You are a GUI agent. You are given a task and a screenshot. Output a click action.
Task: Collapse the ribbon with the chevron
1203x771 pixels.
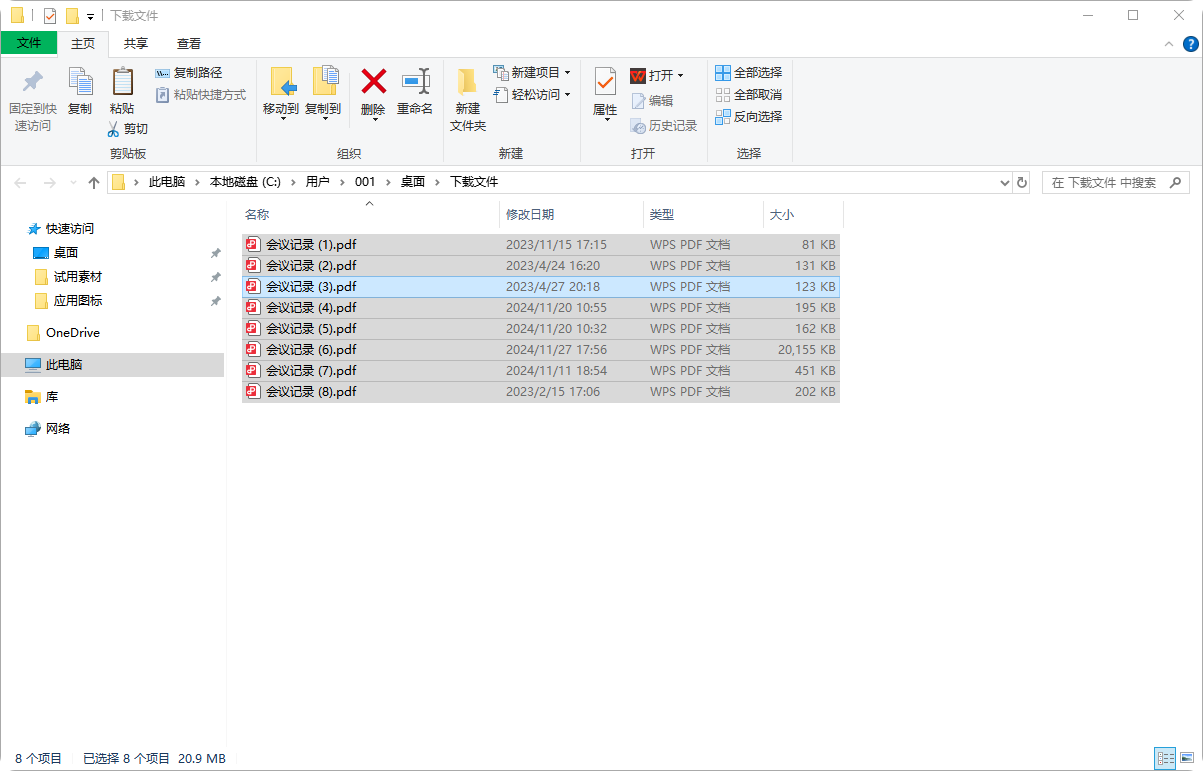1169,44
